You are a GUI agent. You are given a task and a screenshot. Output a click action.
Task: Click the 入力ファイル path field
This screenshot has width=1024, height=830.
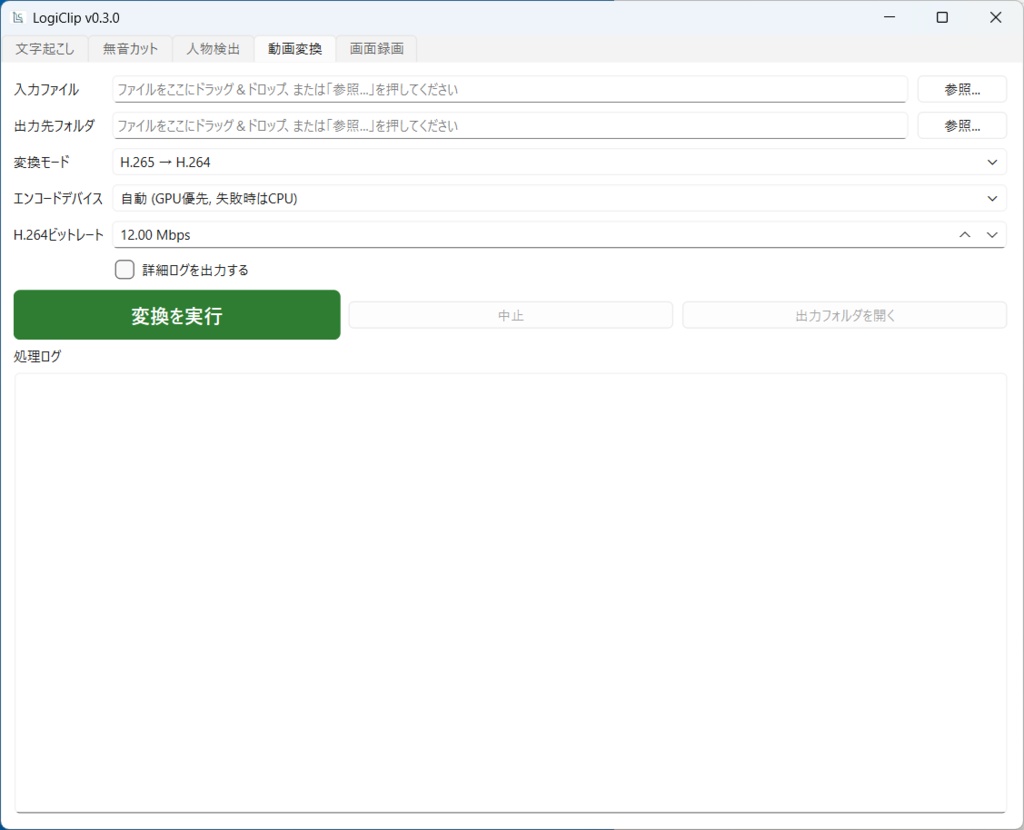pos(510,89)
